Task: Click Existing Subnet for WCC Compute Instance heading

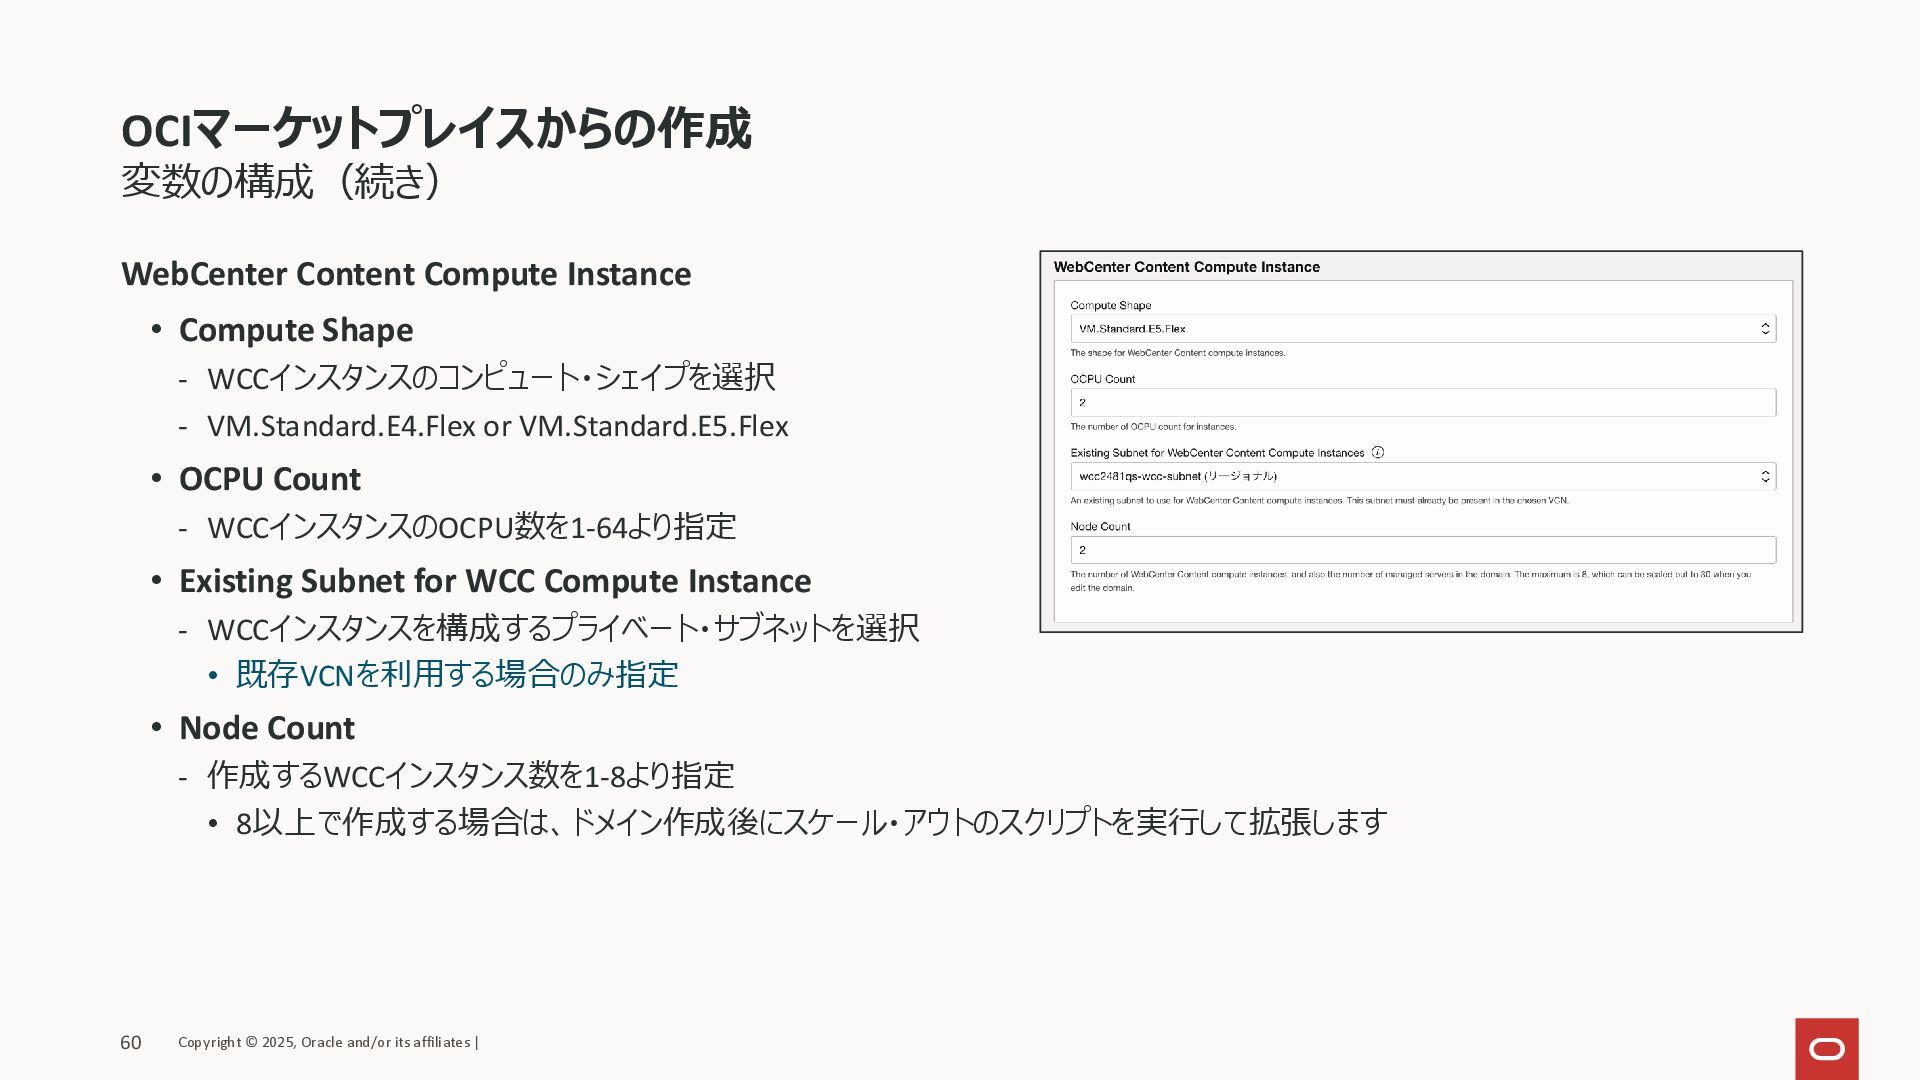Action: tap(494, 581)
